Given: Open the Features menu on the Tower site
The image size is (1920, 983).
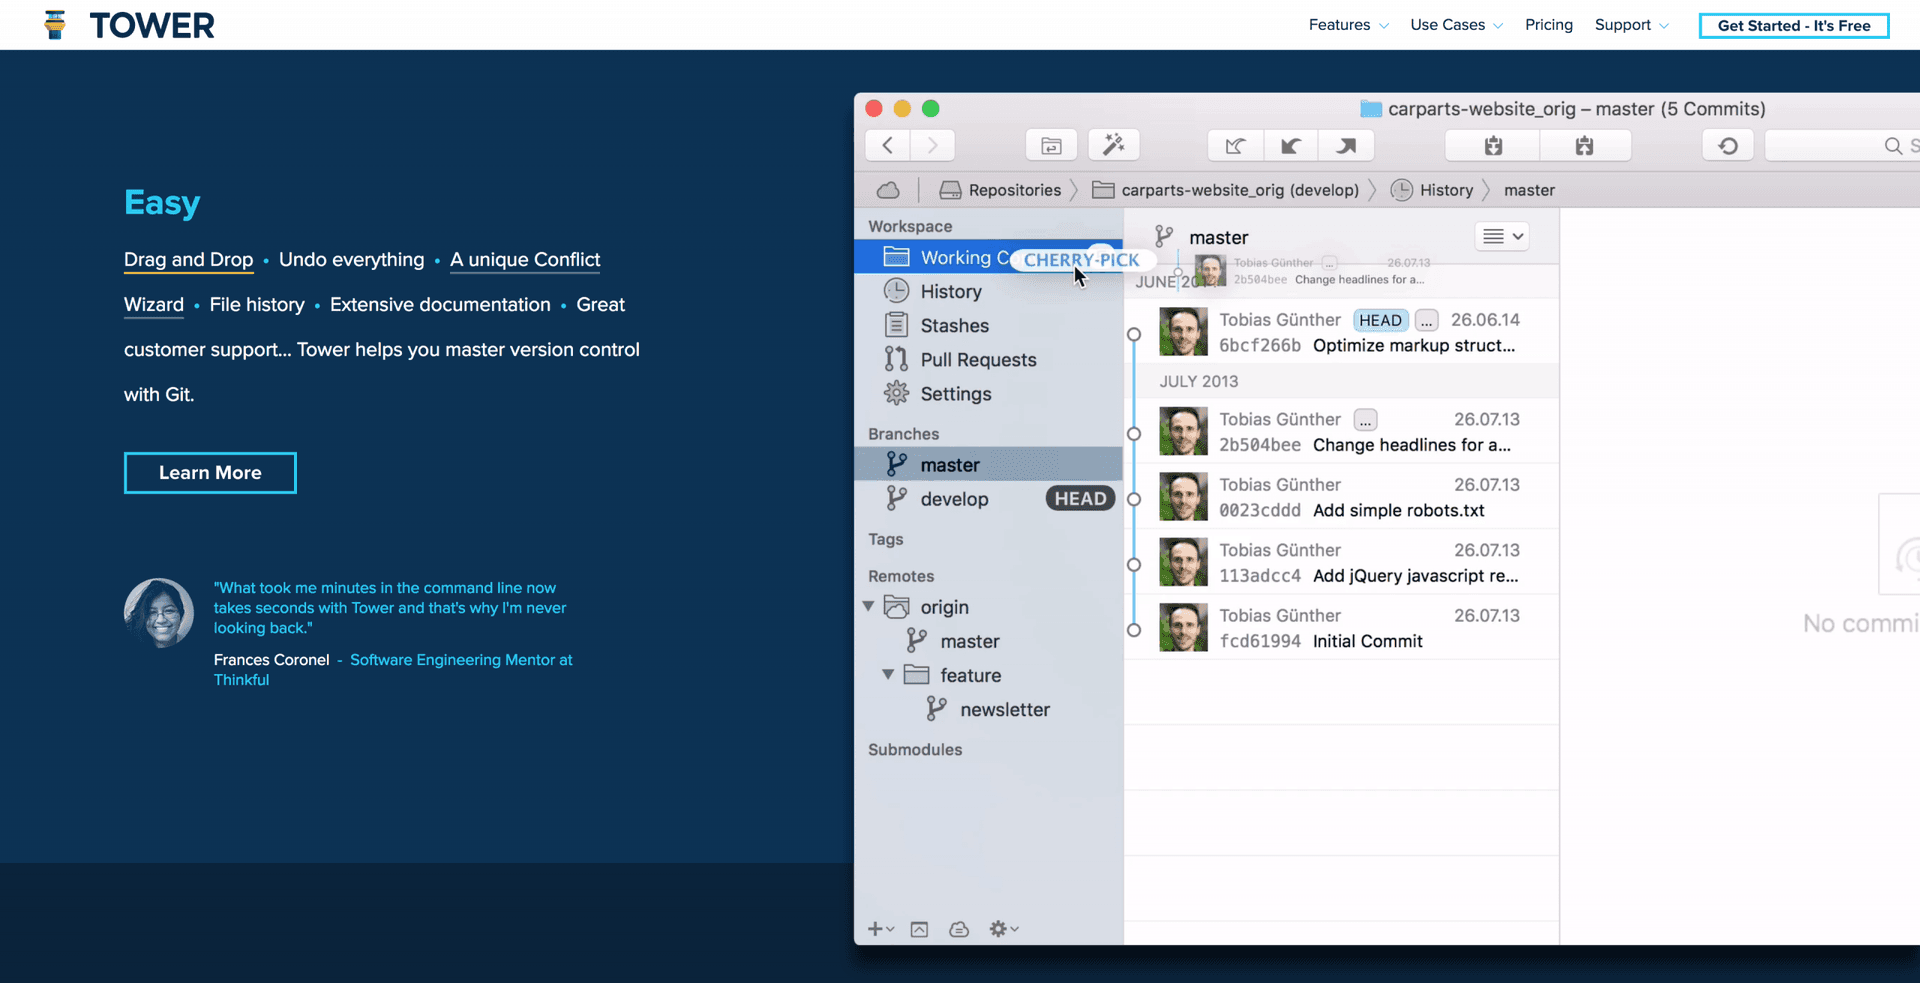Looking at the screenshot, I should click(1347, 25).
